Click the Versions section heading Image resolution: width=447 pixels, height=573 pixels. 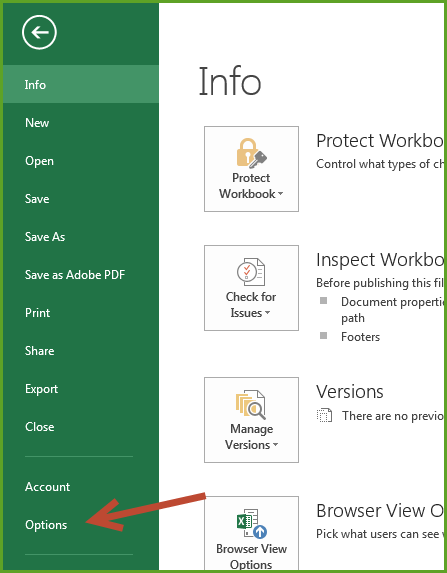[350, 392]
